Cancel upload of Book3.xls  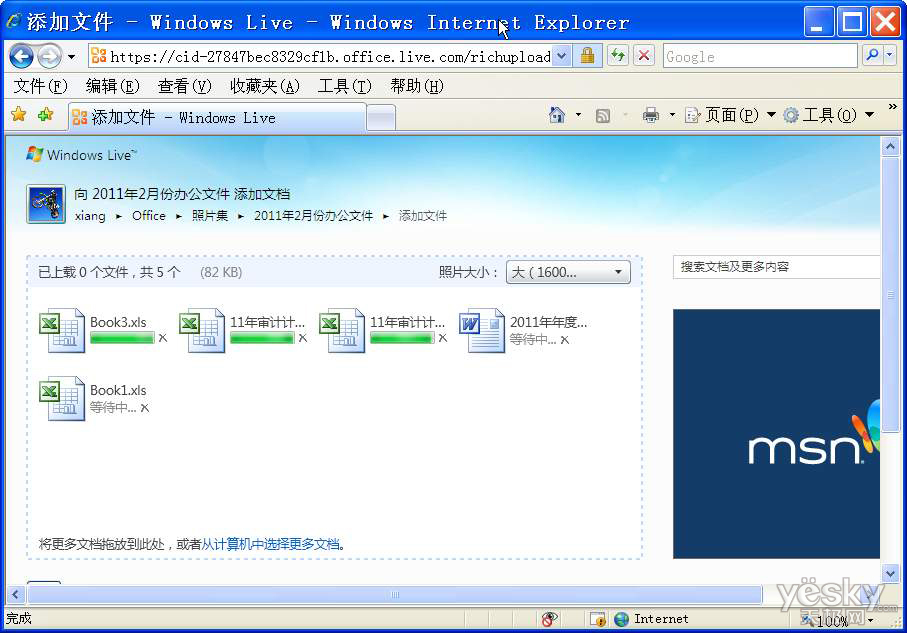[x=163, y=338]
